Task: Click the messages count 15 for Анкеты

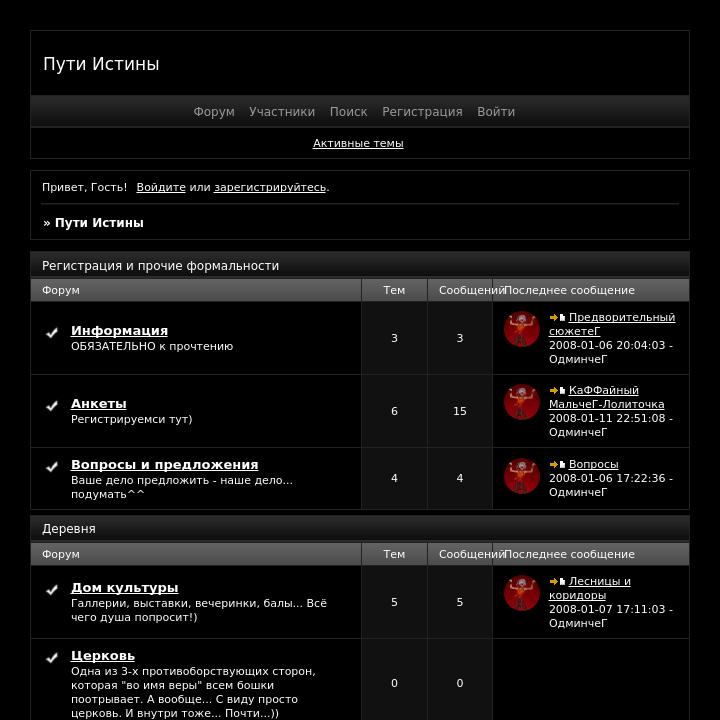Action: click(460, 411)
